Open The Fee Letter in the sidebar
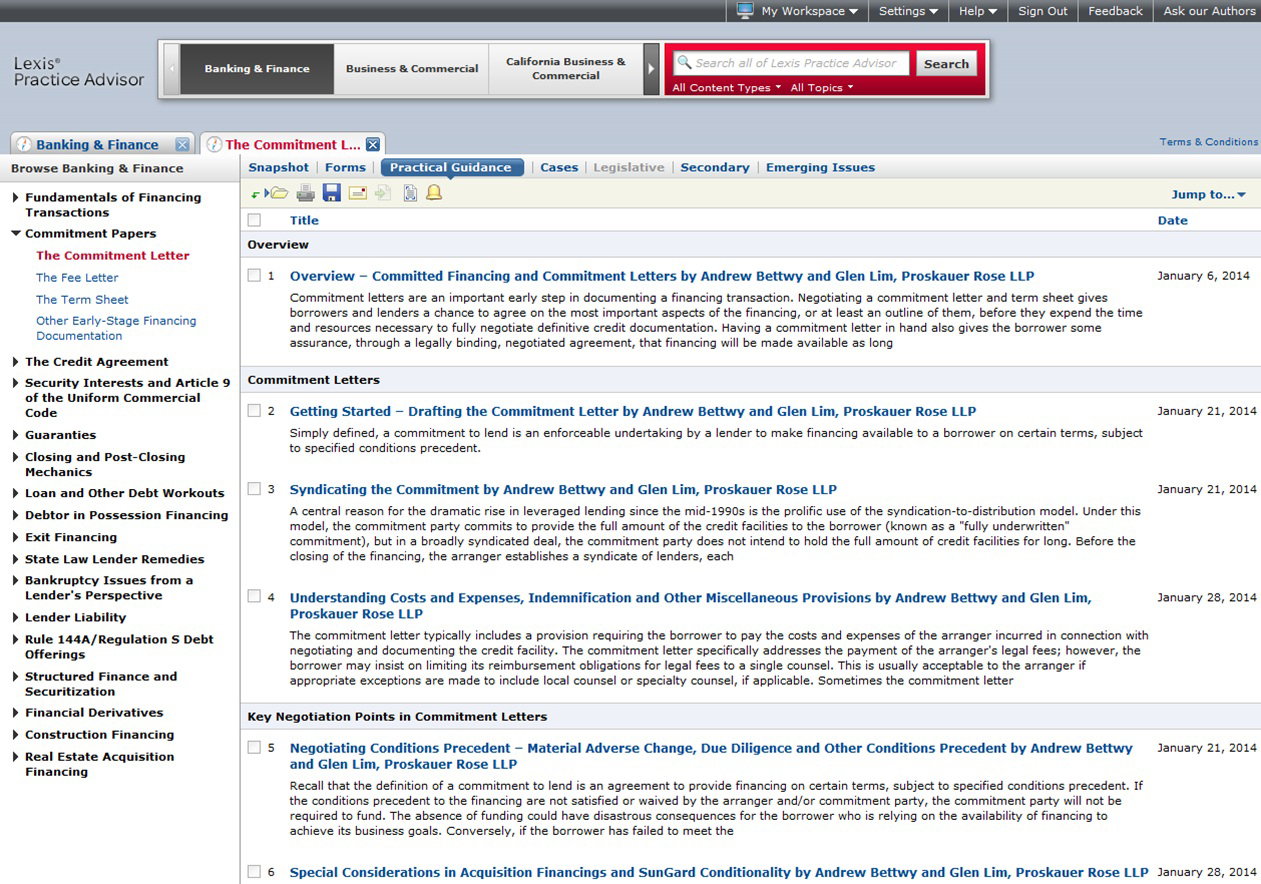The height and width of the screenshot is (884, 1261). (77, 278)
